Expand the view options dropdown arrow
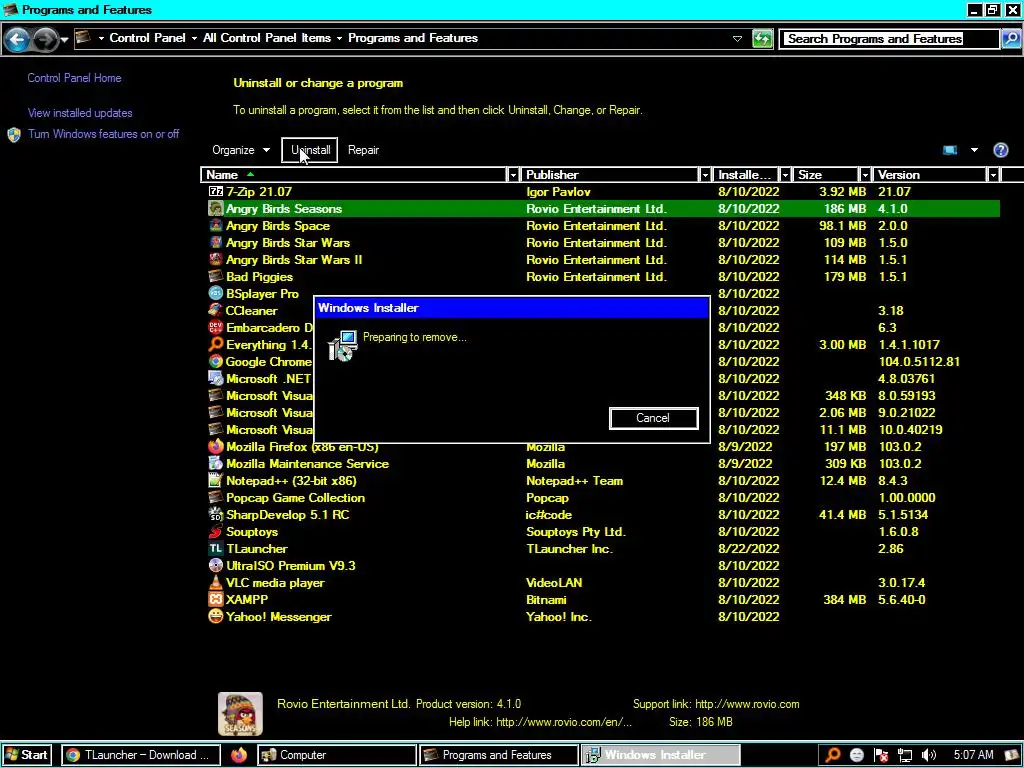The width and height of the screenshot is (1024, 768). (x=974, y=150)
